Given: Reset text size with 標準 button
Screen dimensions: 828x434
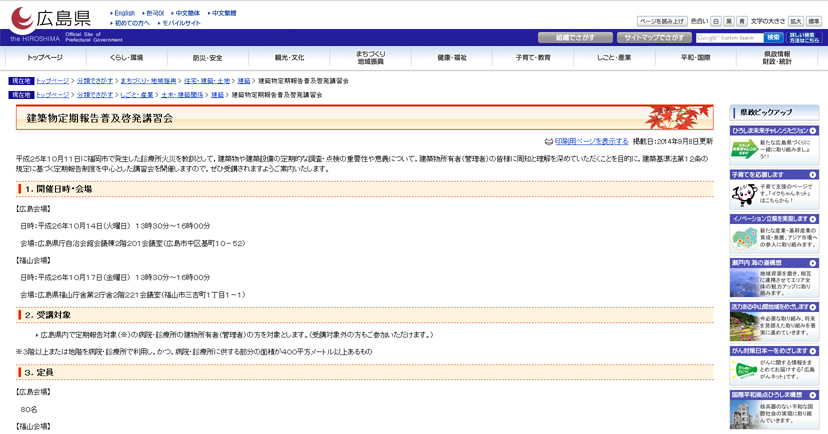Looking at the screenshot, I should click(814, 22).
